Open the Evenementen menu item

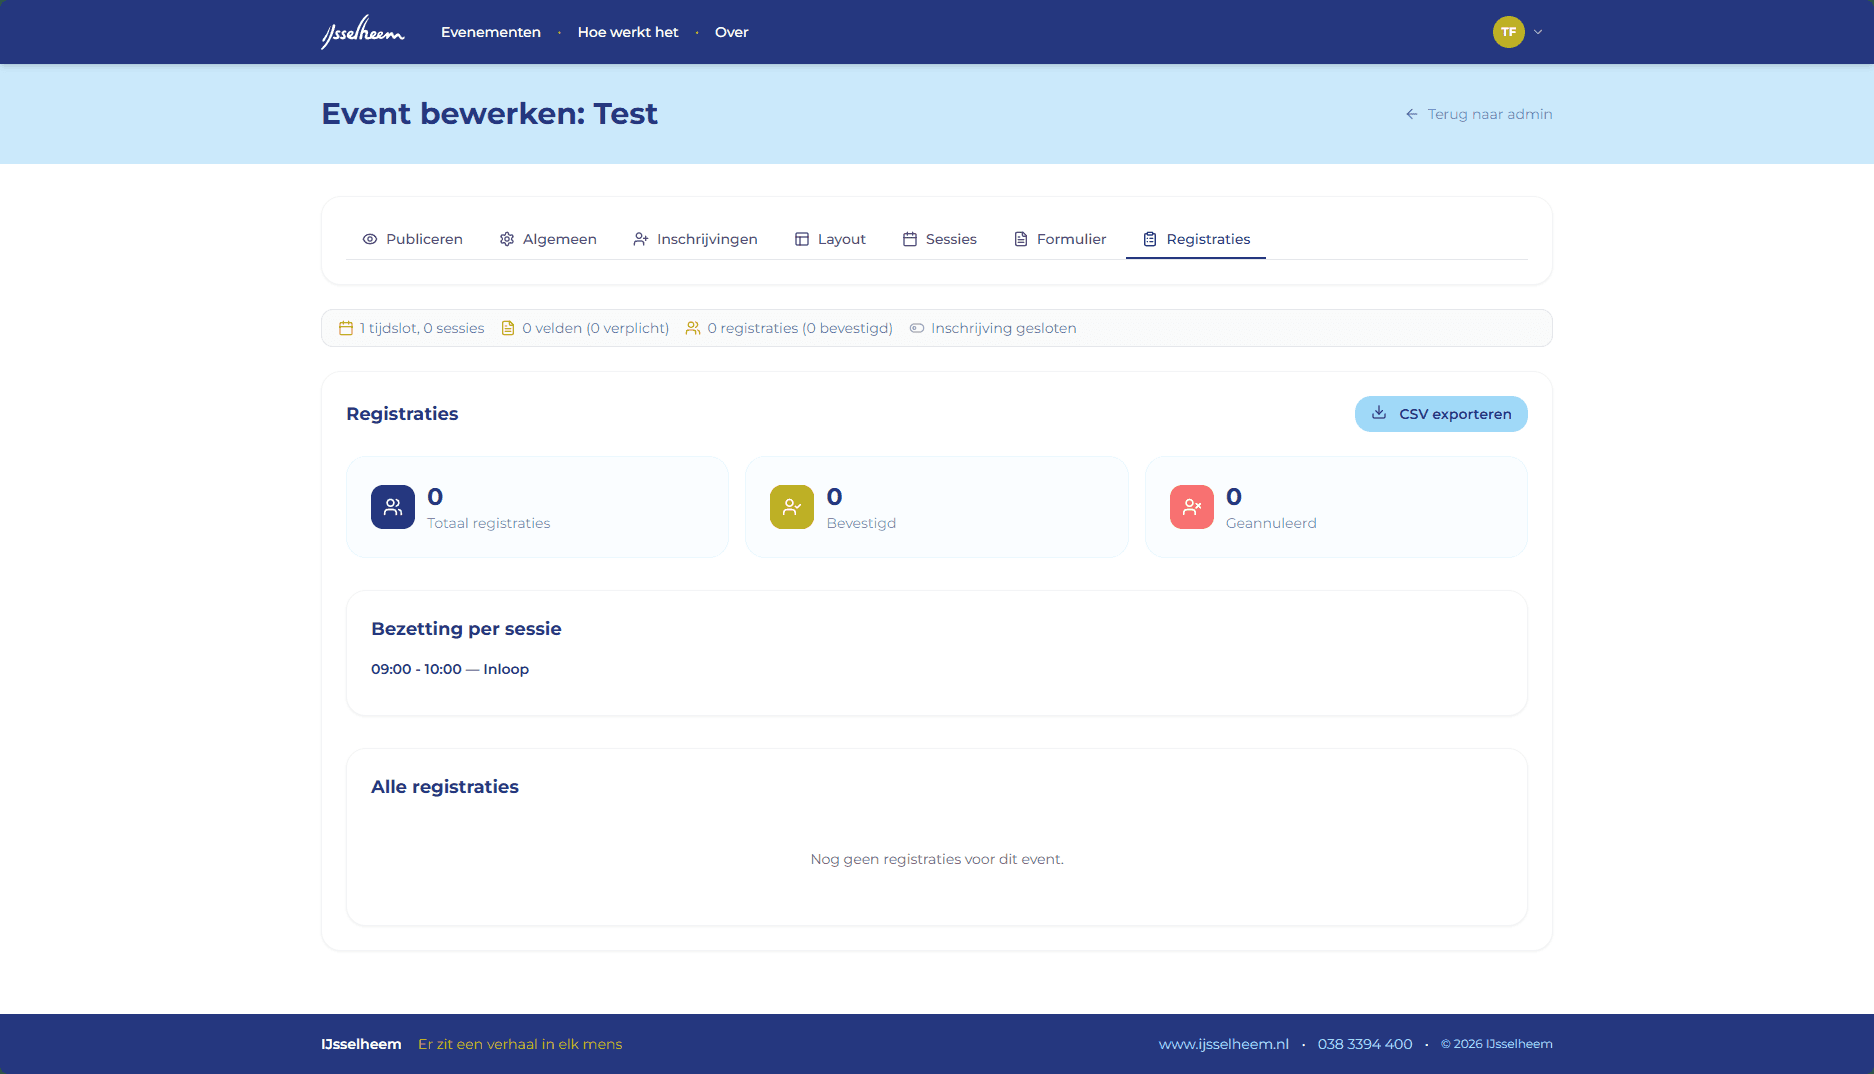[490, 32]
